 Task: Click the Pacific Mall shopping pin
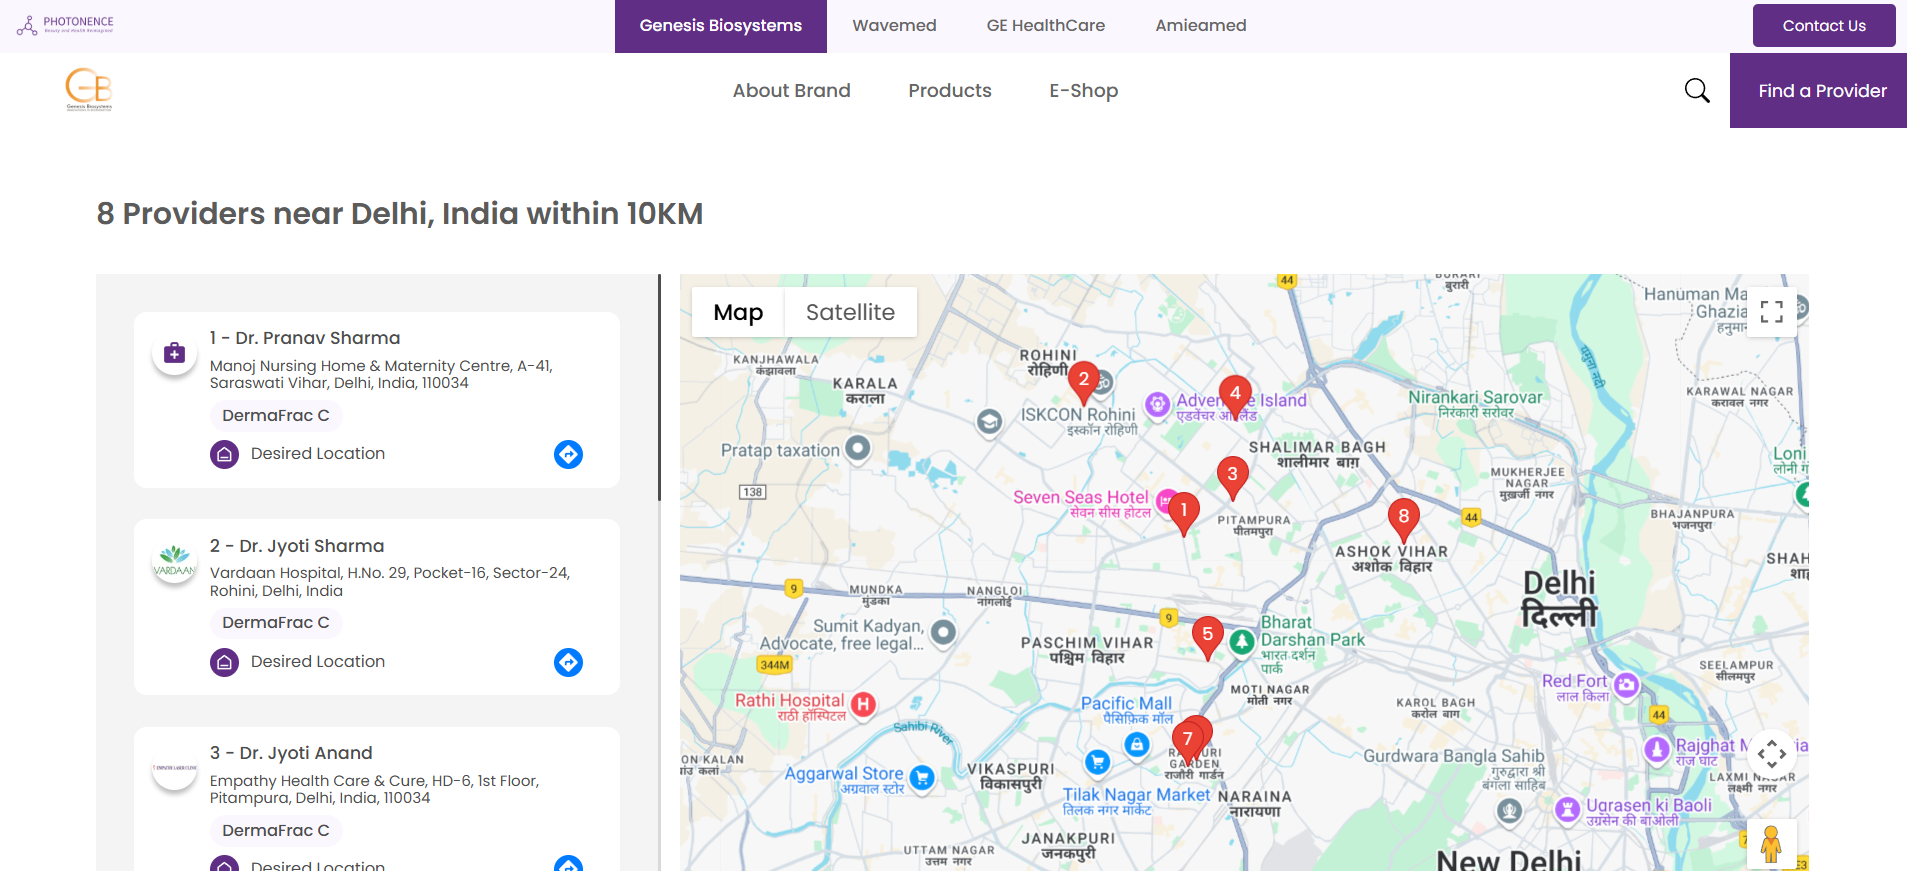[1137, 745]
